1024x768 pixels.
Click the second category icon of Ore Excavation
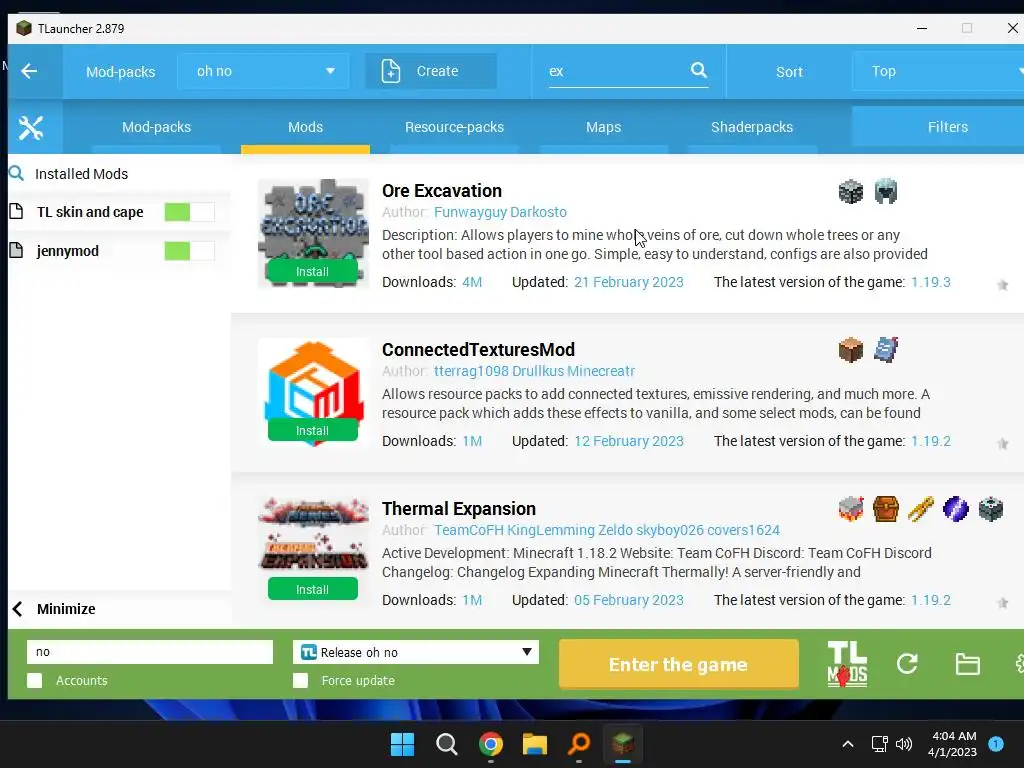pos(886,191)
